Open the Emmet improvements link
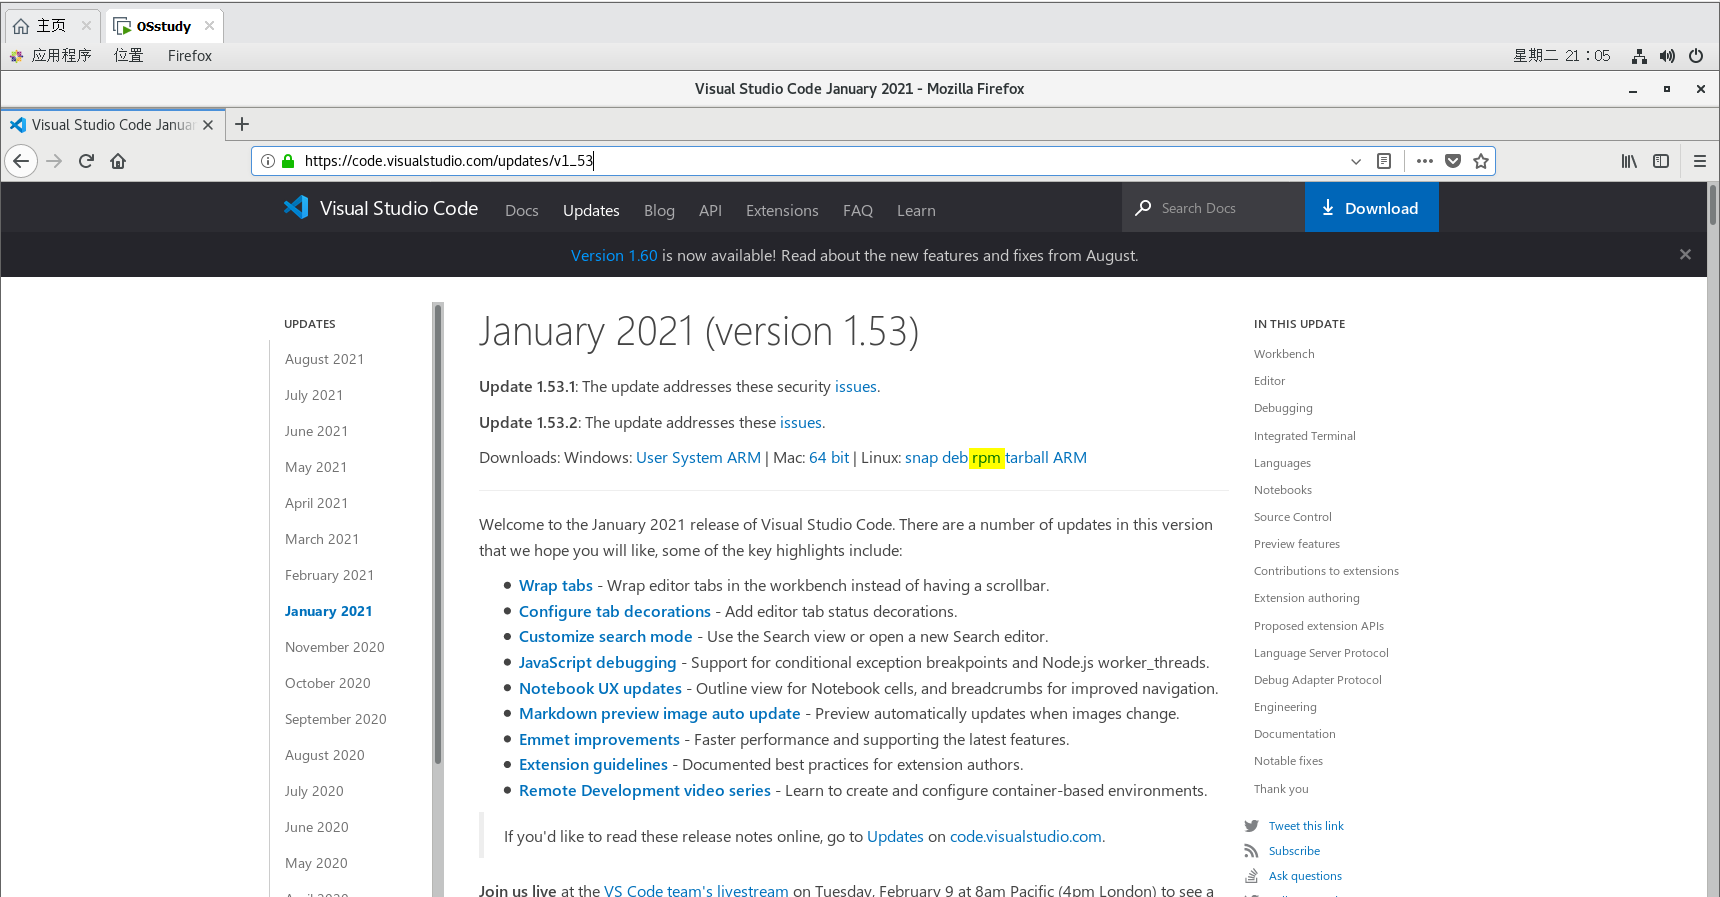This screenshot has width=1720, height=897. (x=599, y=739)
